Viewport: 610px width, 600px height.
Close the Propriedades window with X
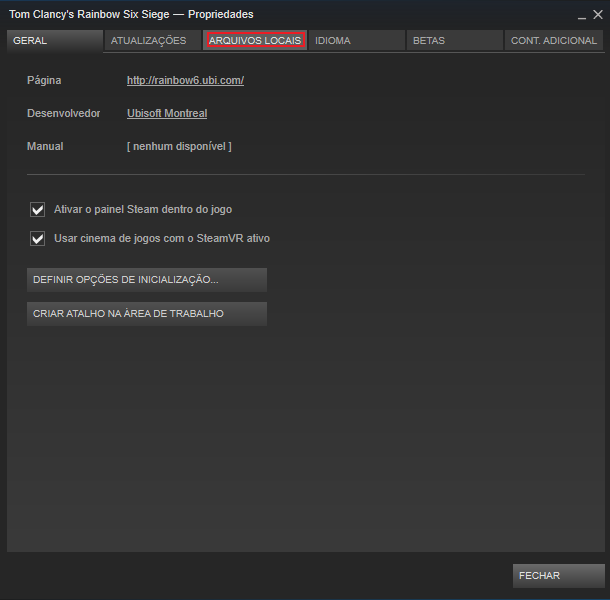coord(598,14)
